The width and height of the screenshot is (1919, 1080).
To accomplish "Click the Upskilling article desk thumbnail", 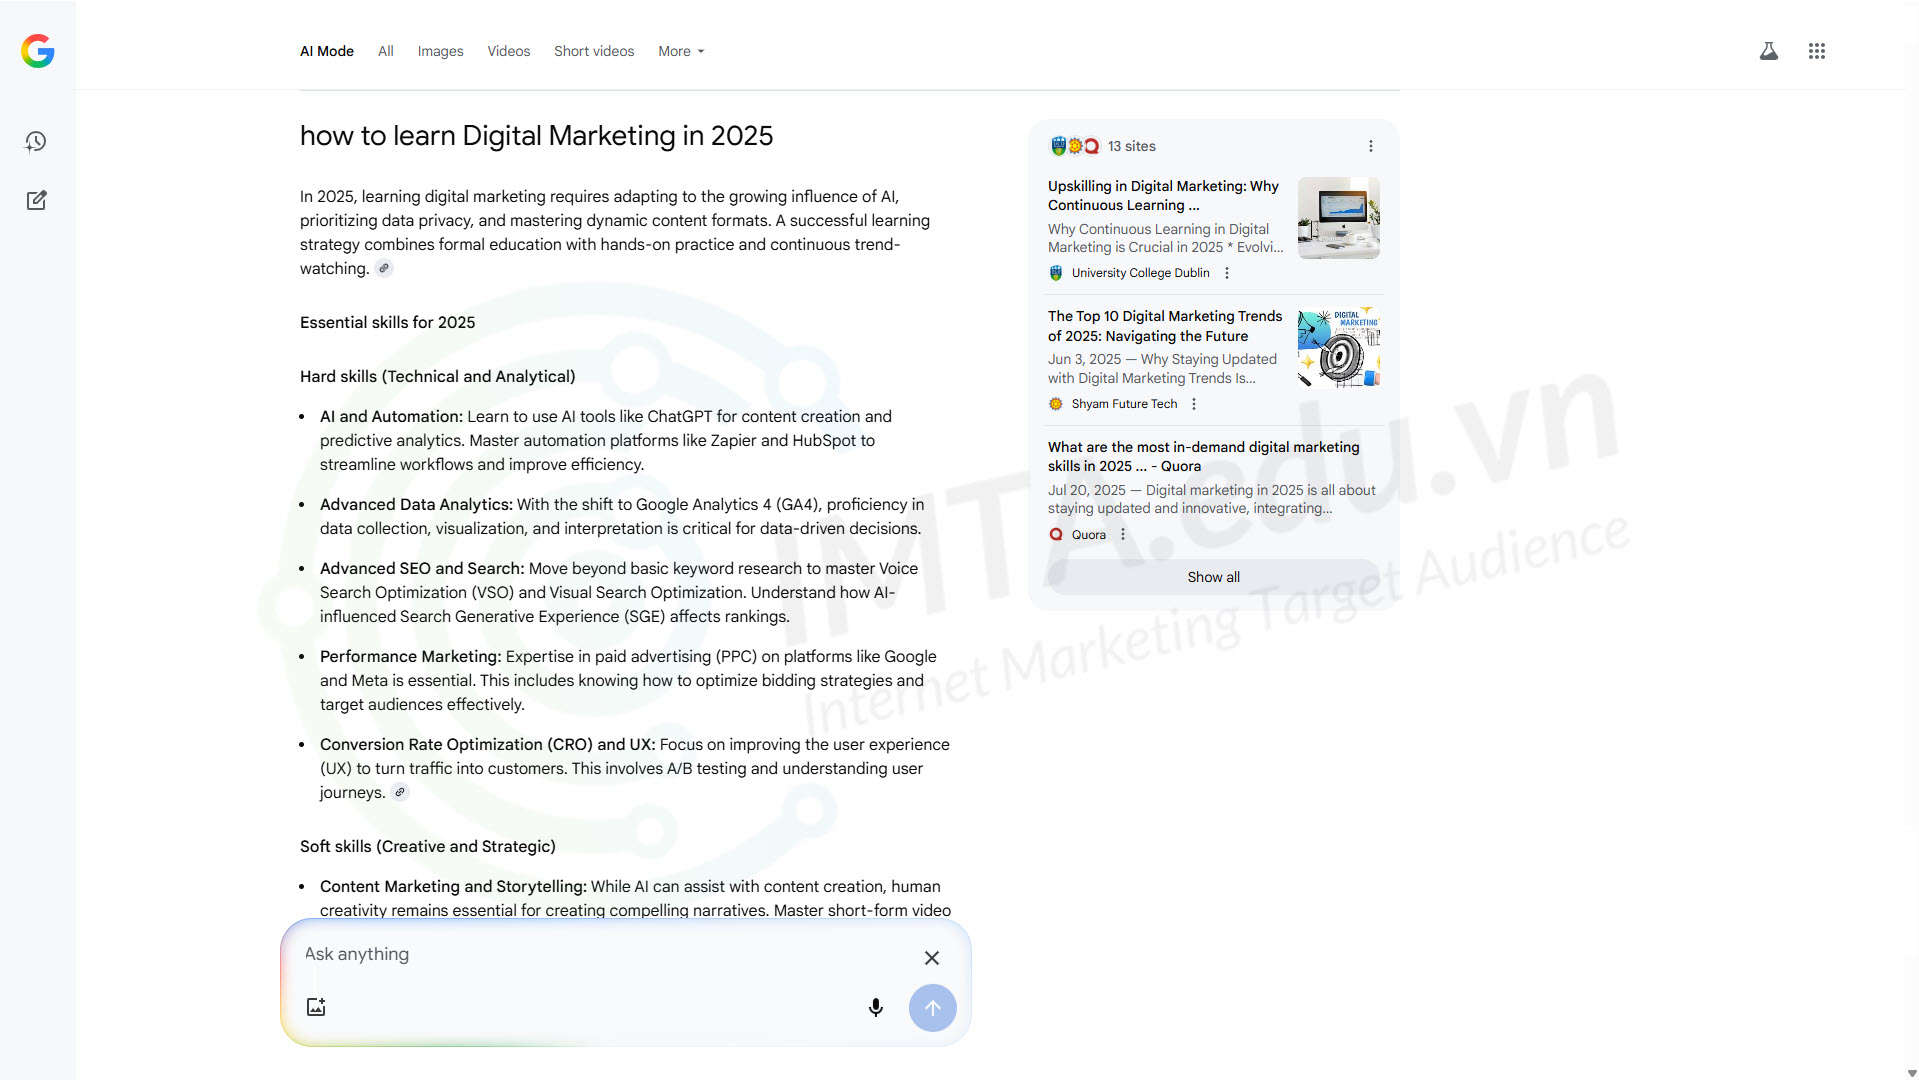I will [1339, 218].
